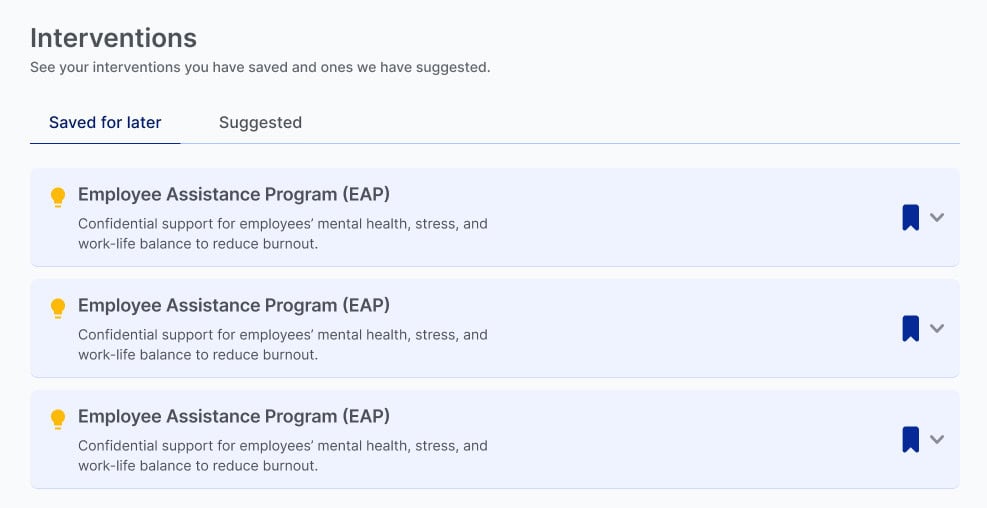
Task: Click the lightbulb icon on the first EAP card
Action: (58, 197)
